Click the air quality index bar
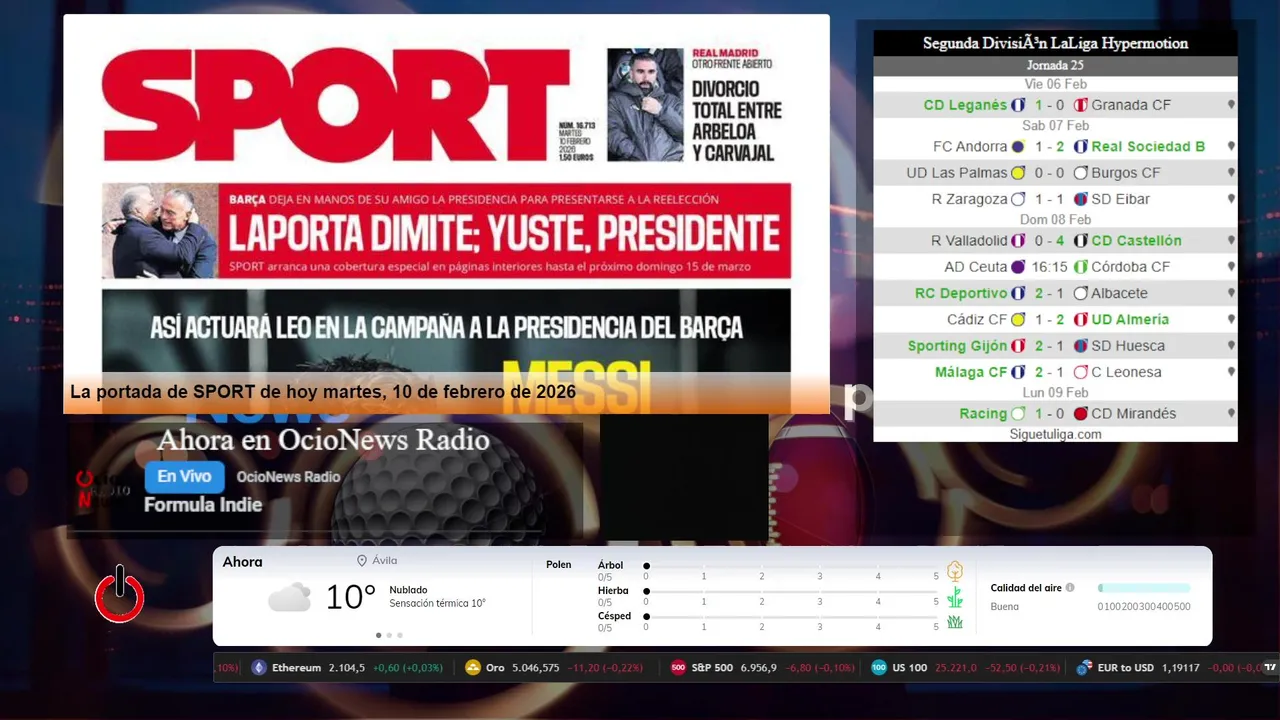Image resolution: width=1280 pixels, height=720 pixels. point(1144,588)
